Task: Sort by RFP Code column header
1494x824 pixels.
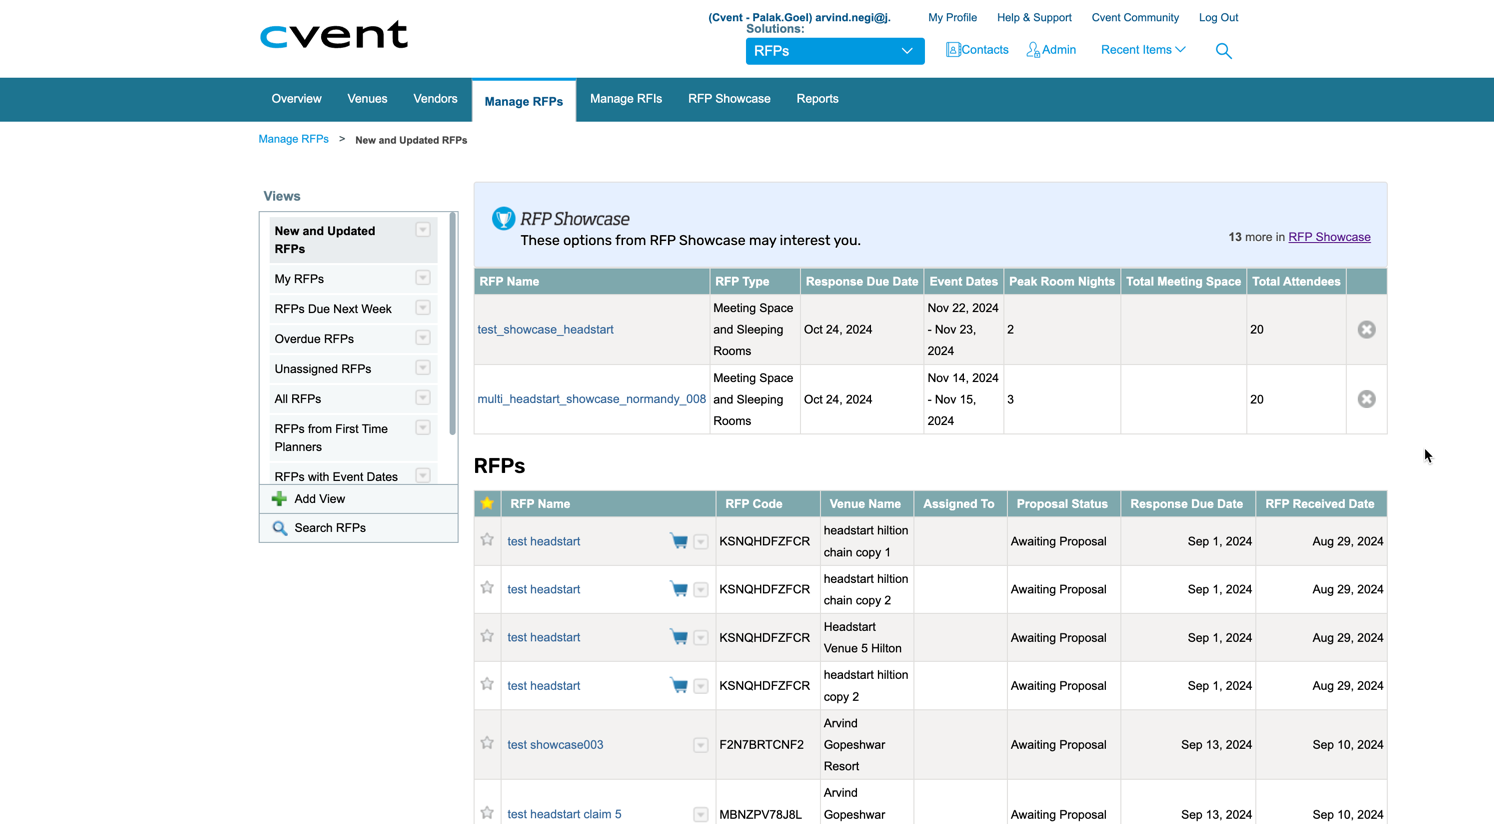Action: tap(754, 504)
